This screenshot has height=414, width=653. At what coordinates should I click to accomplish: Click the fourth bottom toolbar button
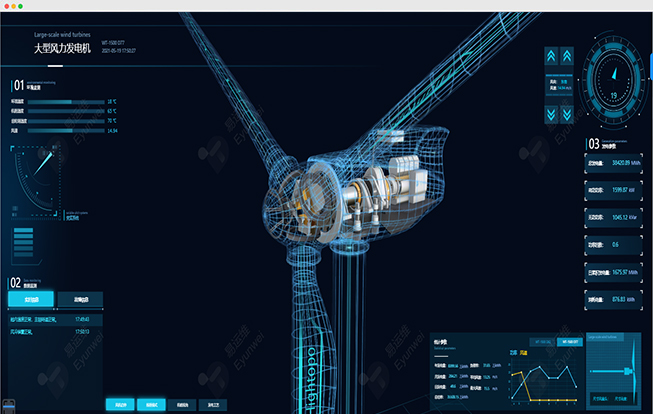click(213, 405)
